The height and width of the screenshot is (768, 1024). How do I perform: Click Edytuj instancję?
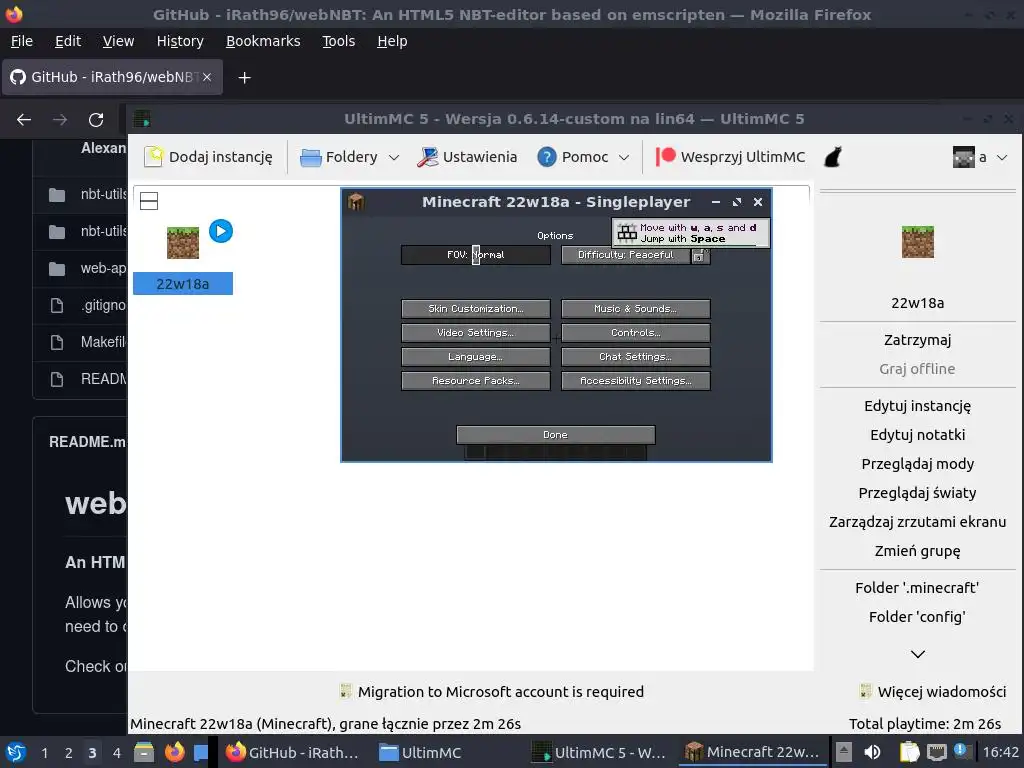click(918, 406)
